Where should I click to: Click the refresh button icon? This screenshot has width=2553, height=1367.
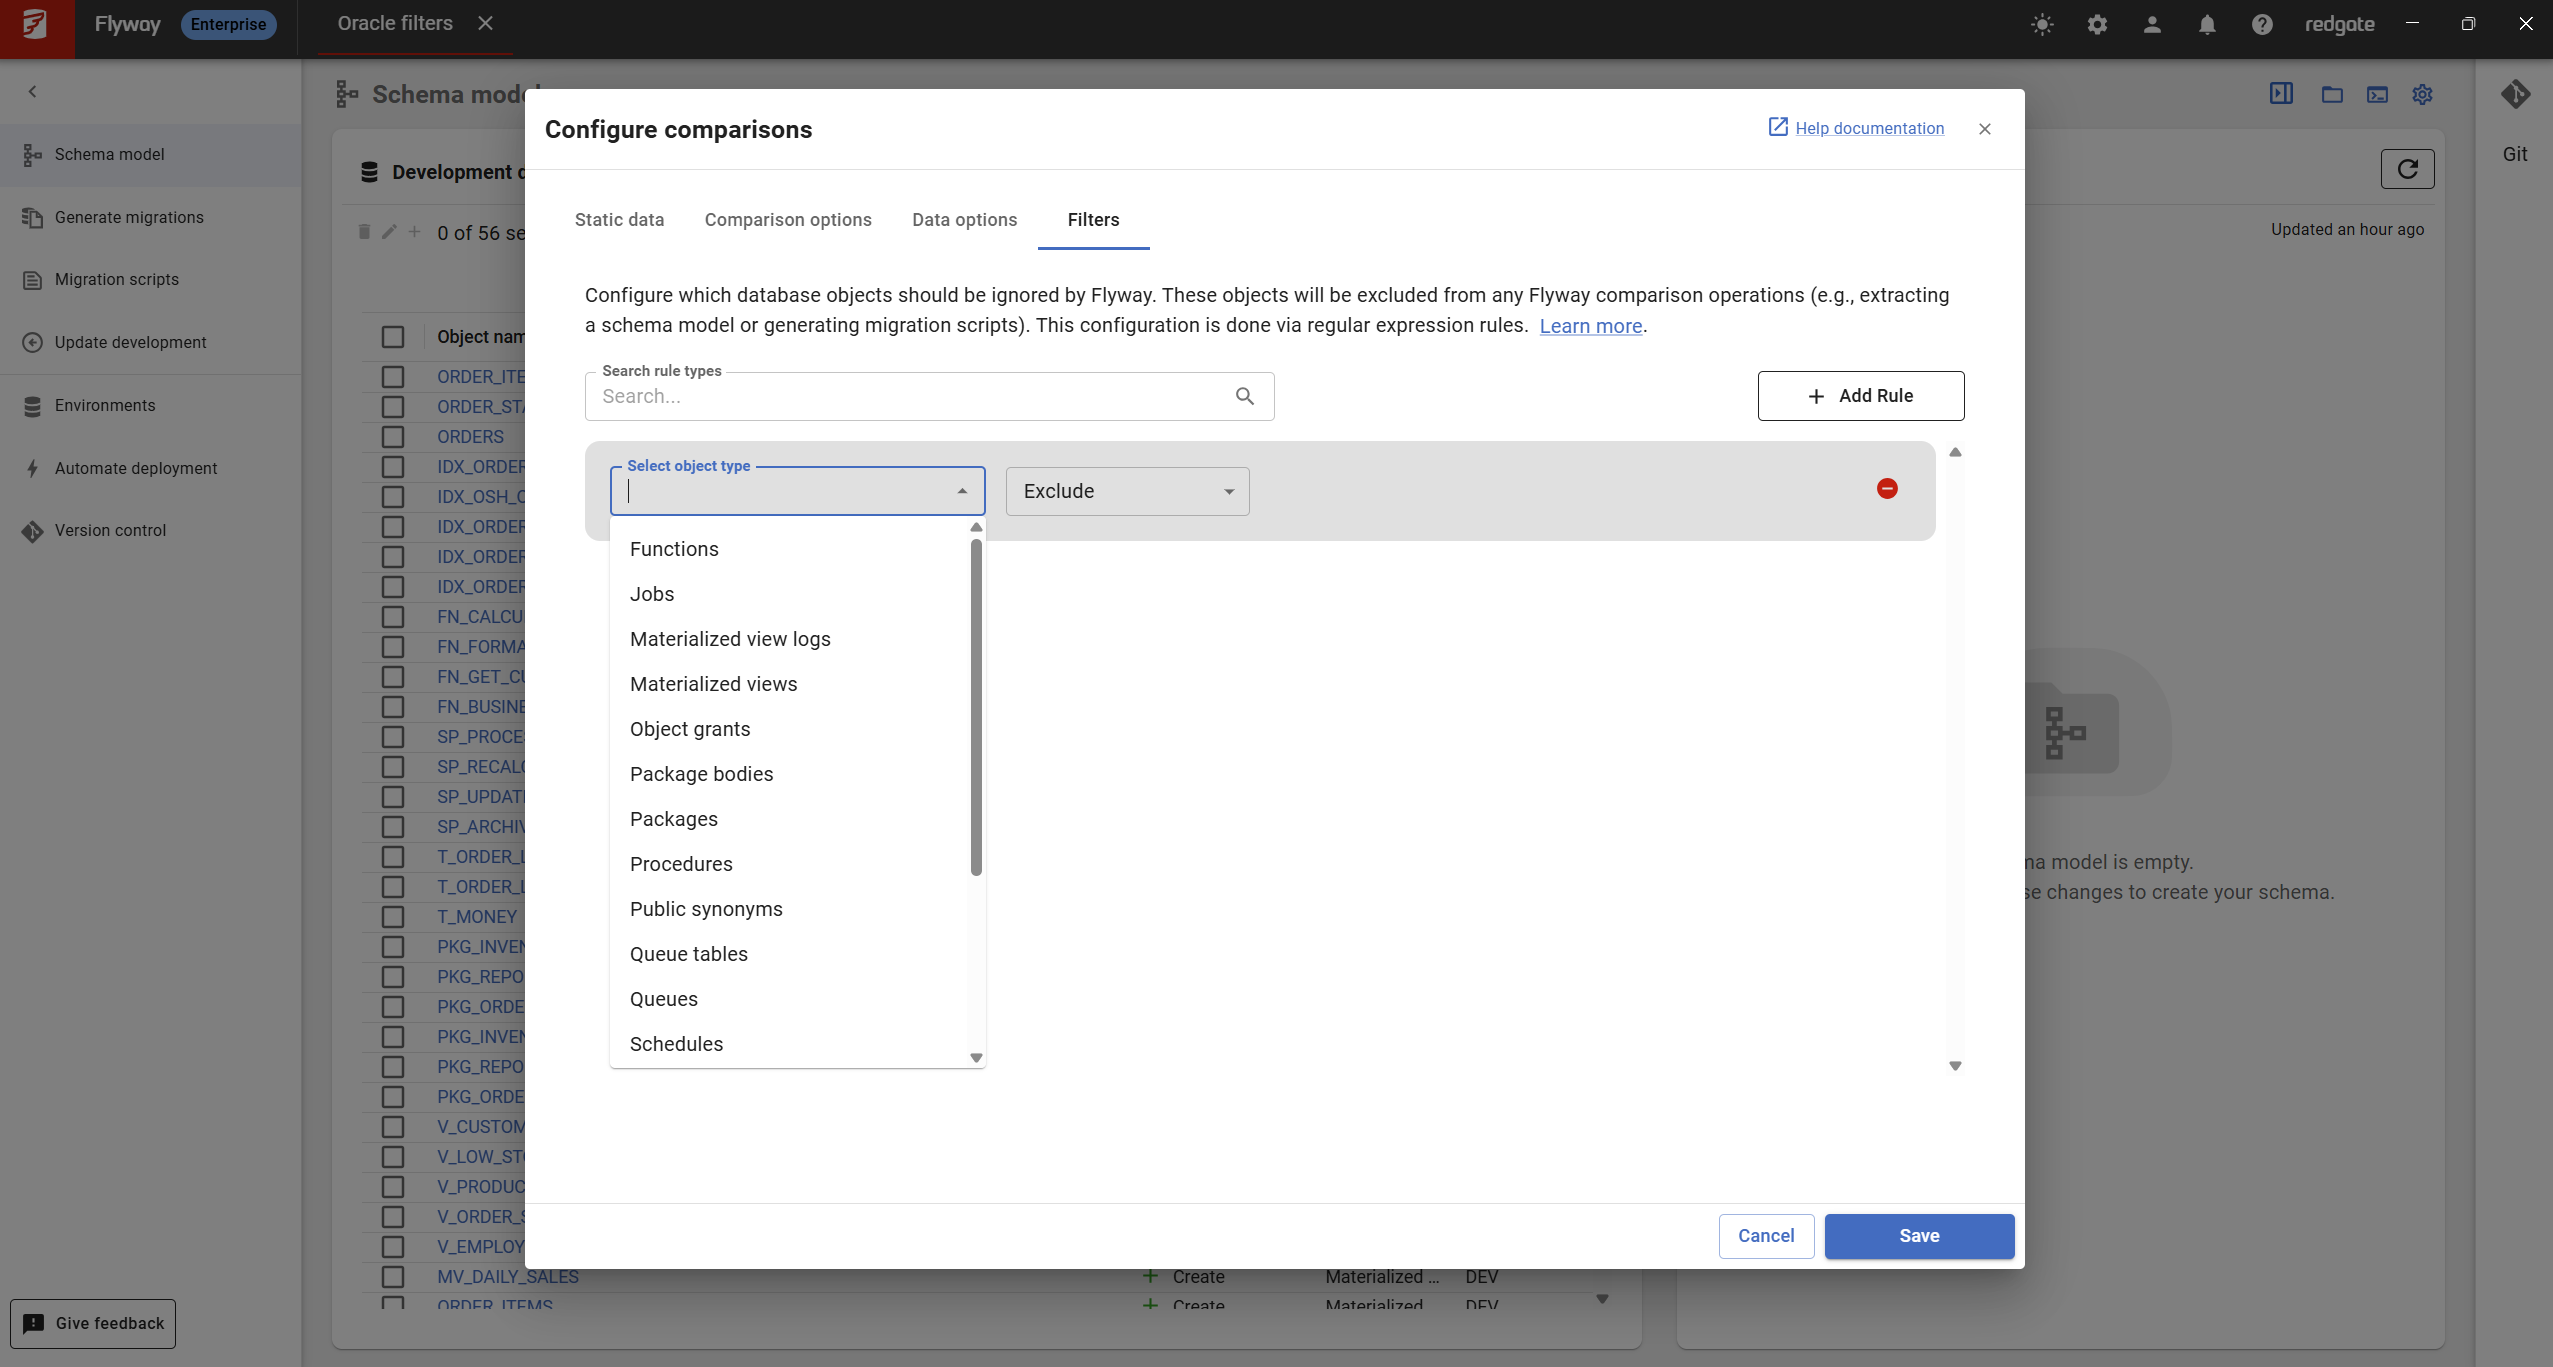(2407, 169)
